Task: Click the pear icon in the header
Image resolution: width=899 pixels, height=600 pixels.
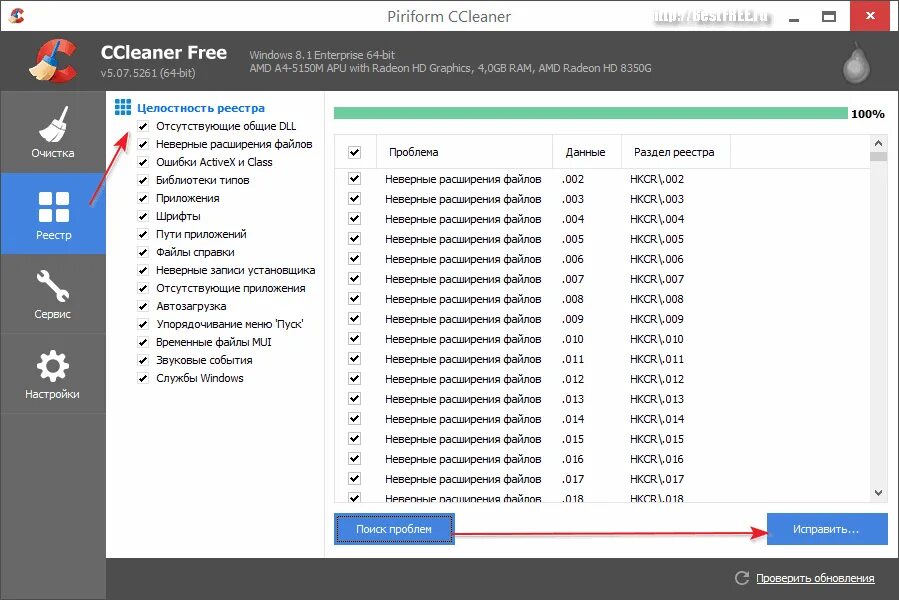Action: [x=856, y=63]
